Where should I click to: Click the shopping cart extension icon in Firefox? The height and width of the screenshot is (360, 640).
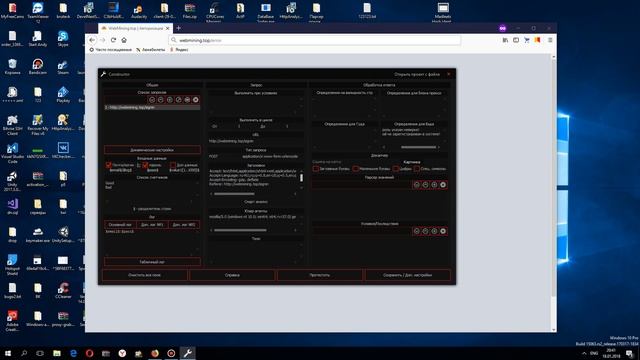(527, 40)
